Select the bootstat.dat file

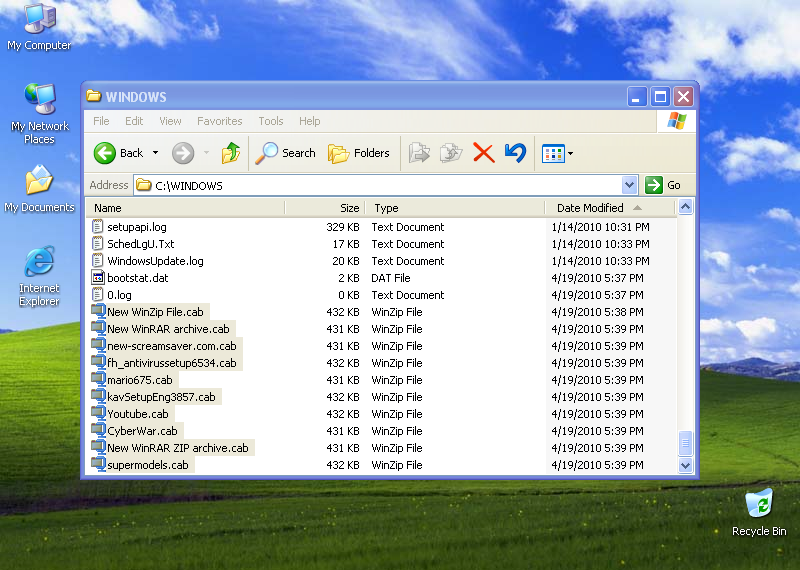click(x=137, y=278)
